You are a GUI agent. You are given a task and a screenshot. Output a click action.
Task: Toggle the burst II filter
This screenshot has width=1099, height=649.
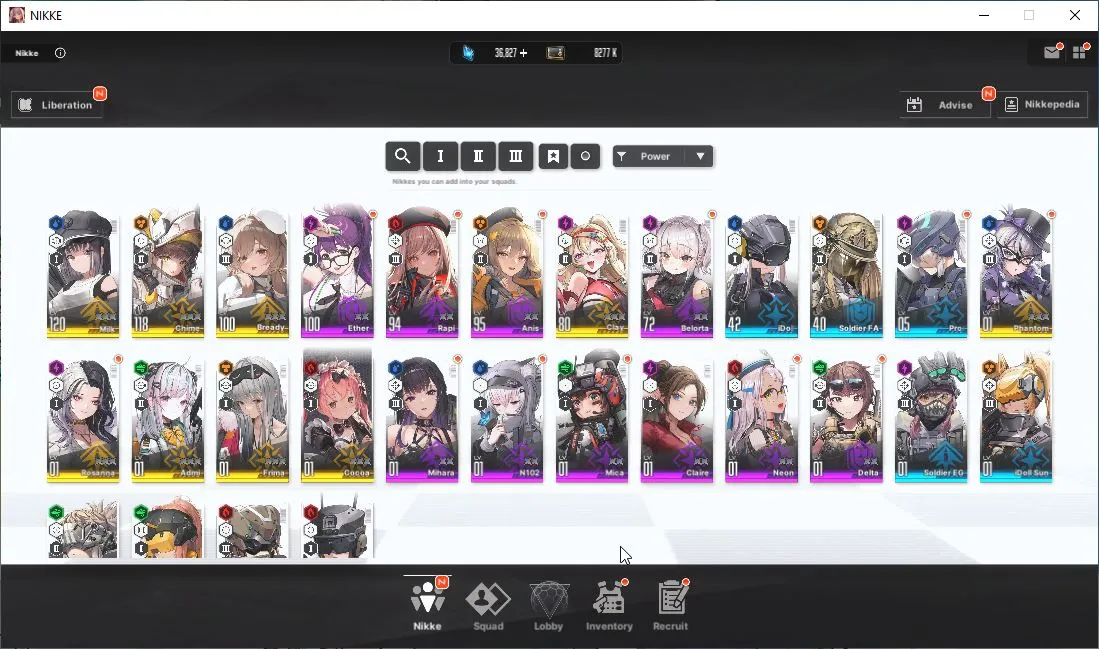tap(478, 156)
